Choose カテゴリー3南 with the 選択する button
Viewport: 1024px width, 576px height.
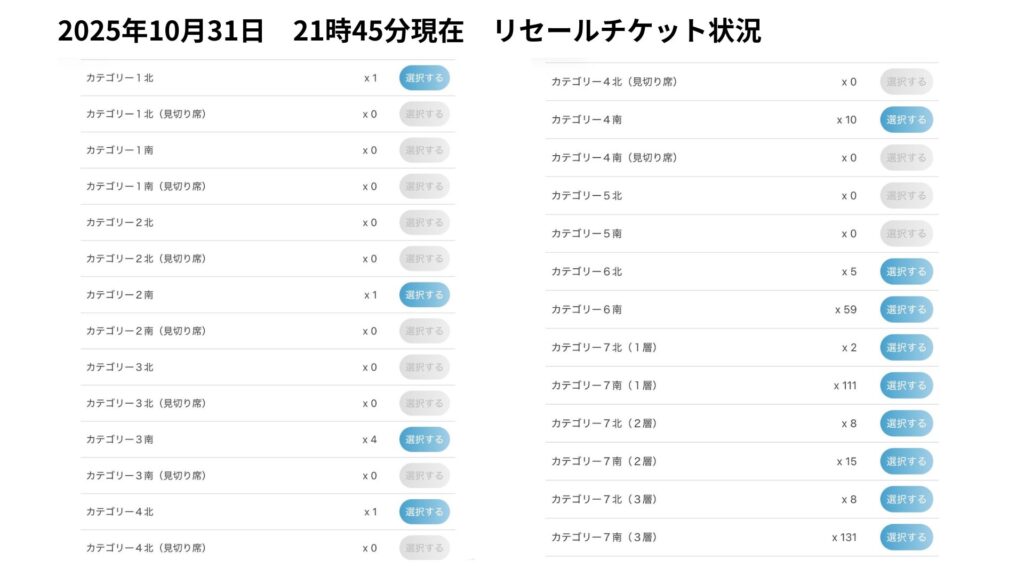(x=424, y=439)
